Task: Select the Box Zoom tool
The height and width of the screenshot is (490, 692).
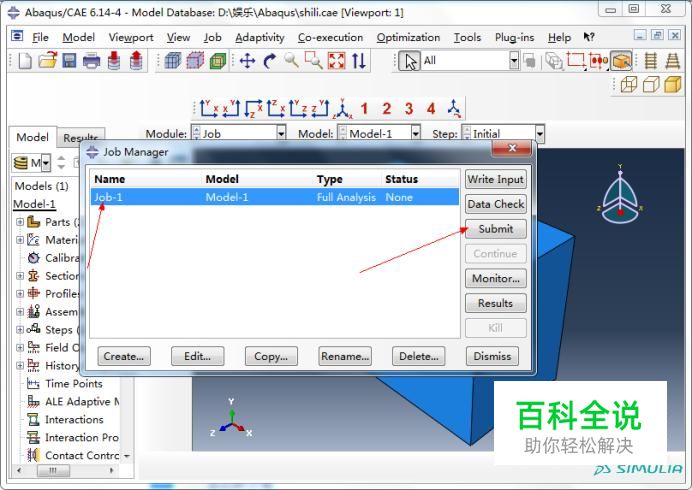Action: (x=313, y=60)
